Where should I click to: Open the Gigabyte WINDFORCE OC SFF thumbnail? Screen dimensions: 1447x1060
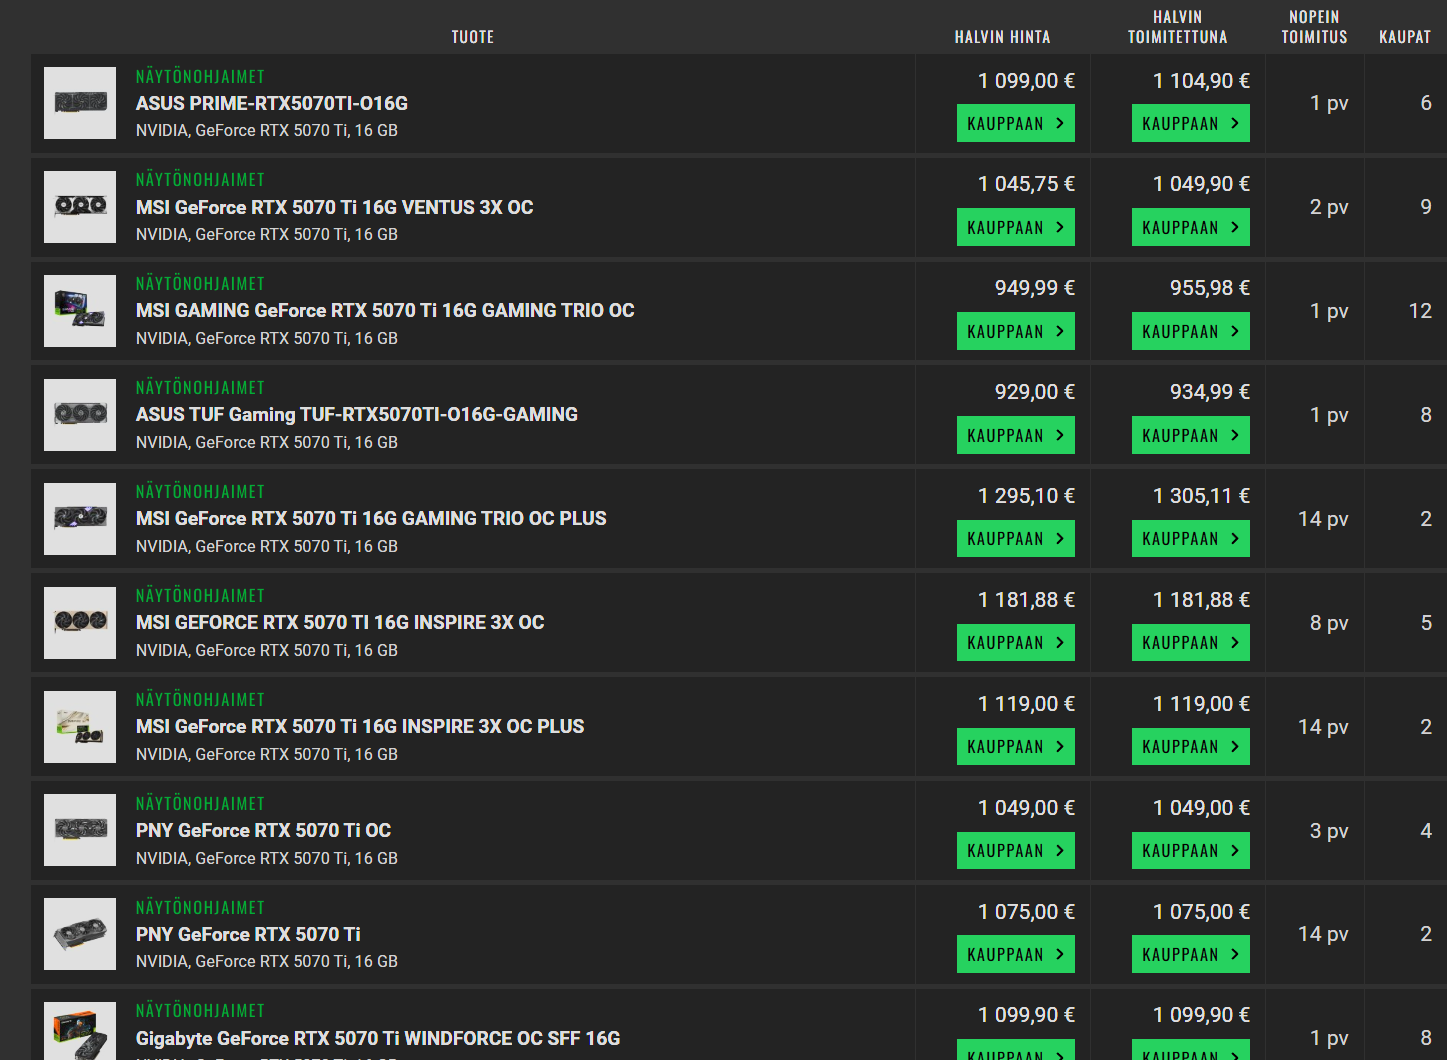80,1031
